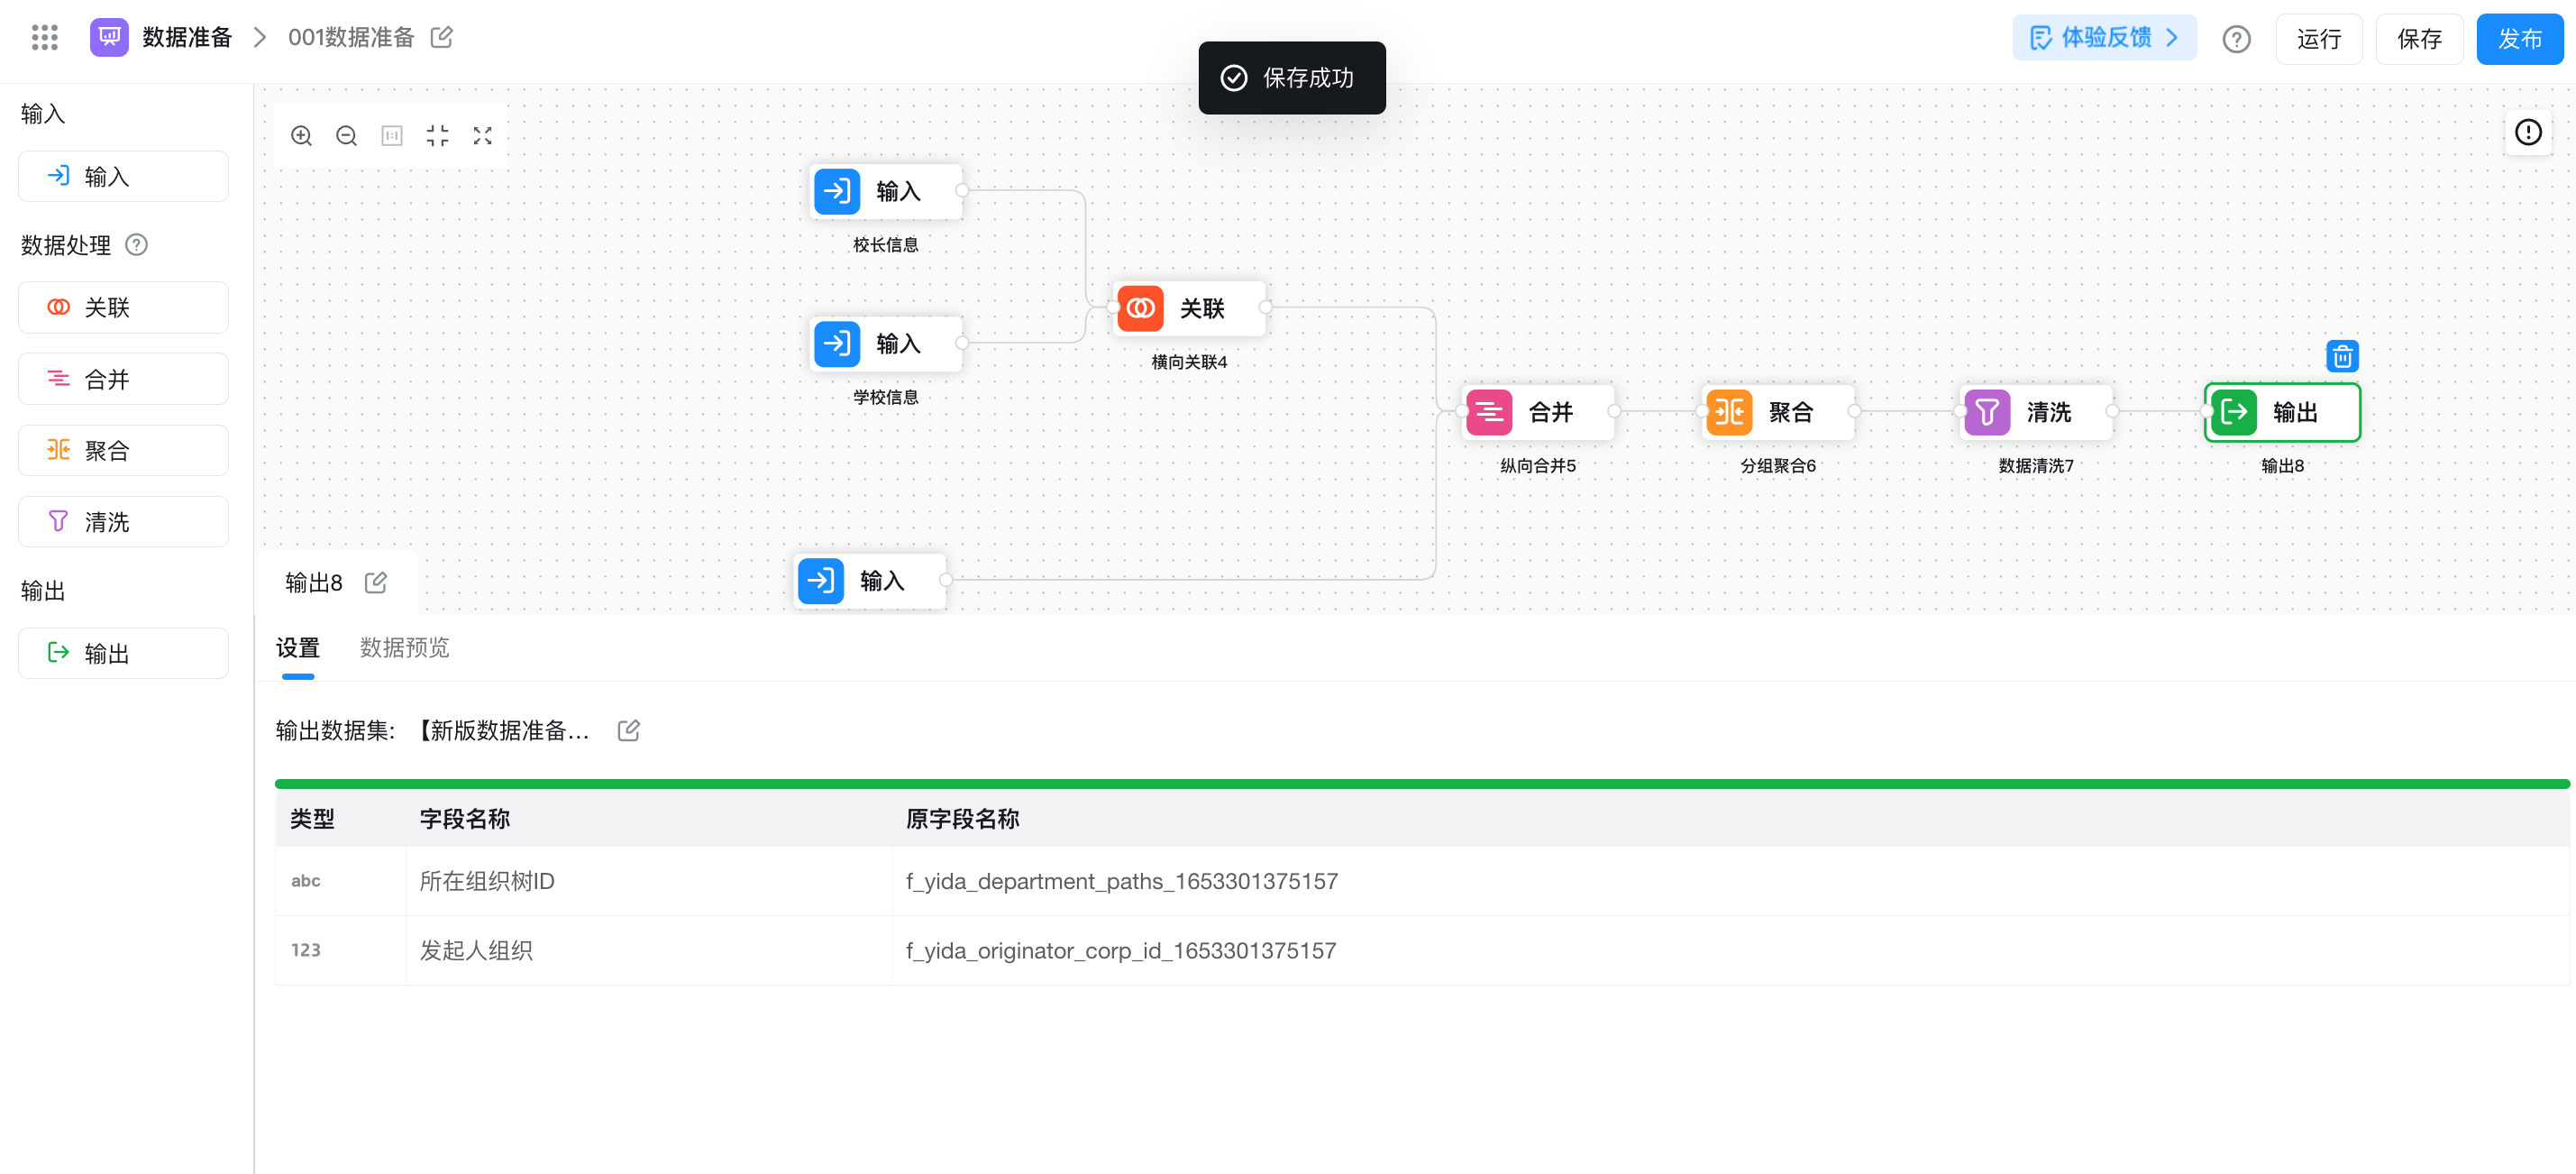Click the purple 数据准备 app icon
2576x1174 pixels.
[x=109, y=38]
